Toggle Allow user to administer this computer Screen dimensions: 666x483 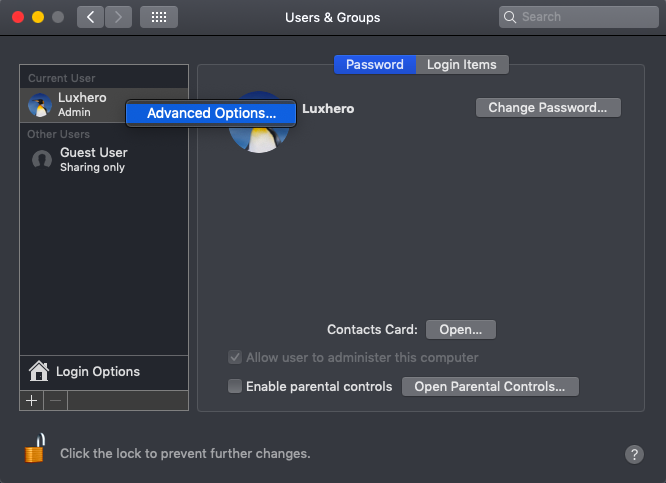pos(235,357)
